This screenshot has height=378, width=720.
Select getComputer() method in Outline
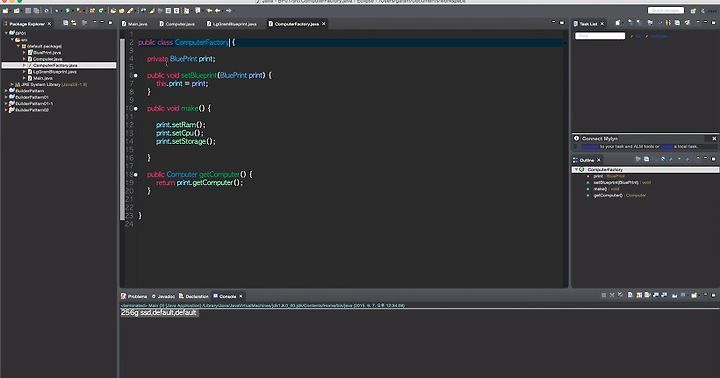click(616, 196)
